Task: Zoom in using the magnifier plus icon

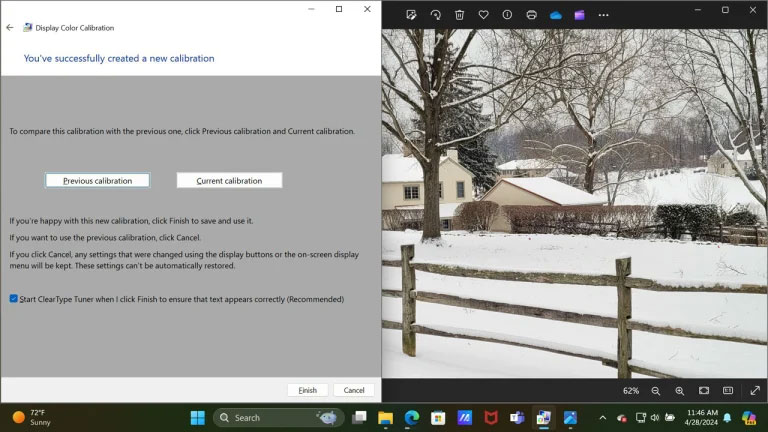Action: tap(680, 391)
